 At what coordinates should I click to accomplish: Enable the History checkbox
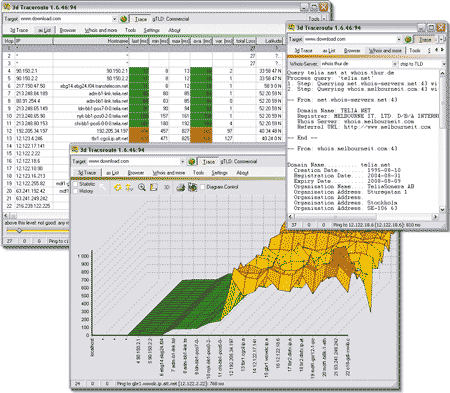75,191
